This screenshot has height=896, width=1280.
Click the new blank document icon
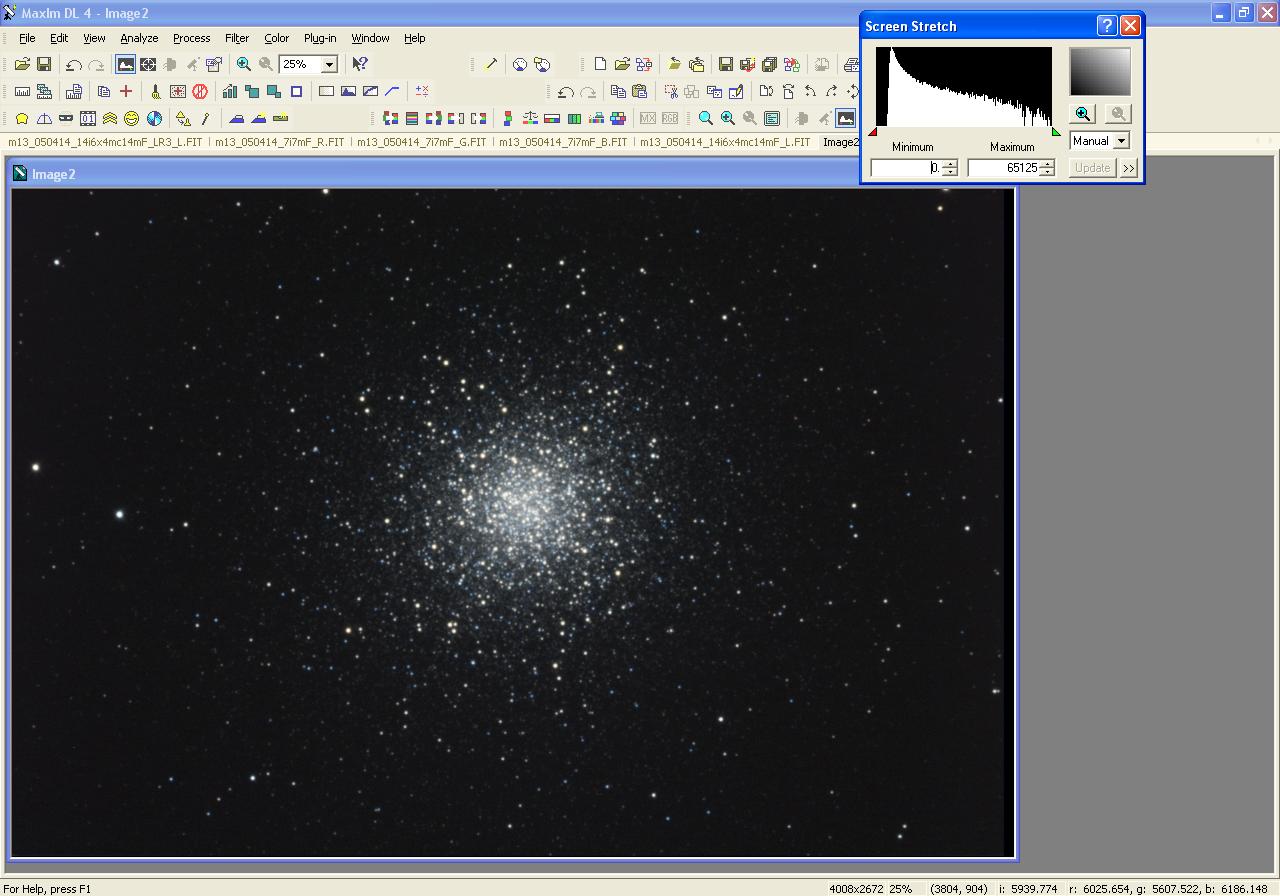[x=600, y=64]
